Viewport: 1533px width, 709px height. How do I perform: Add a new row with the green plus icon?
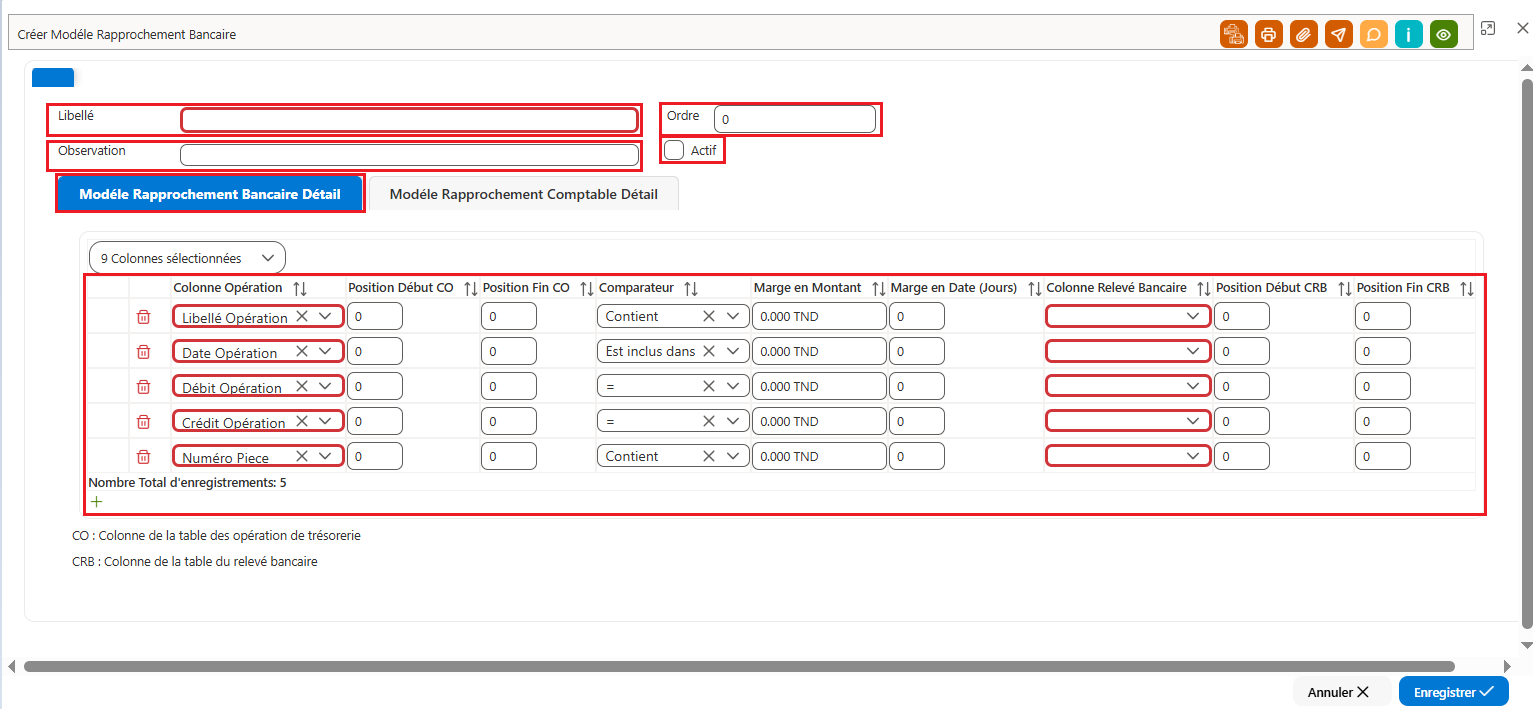[x=96, y=501]
